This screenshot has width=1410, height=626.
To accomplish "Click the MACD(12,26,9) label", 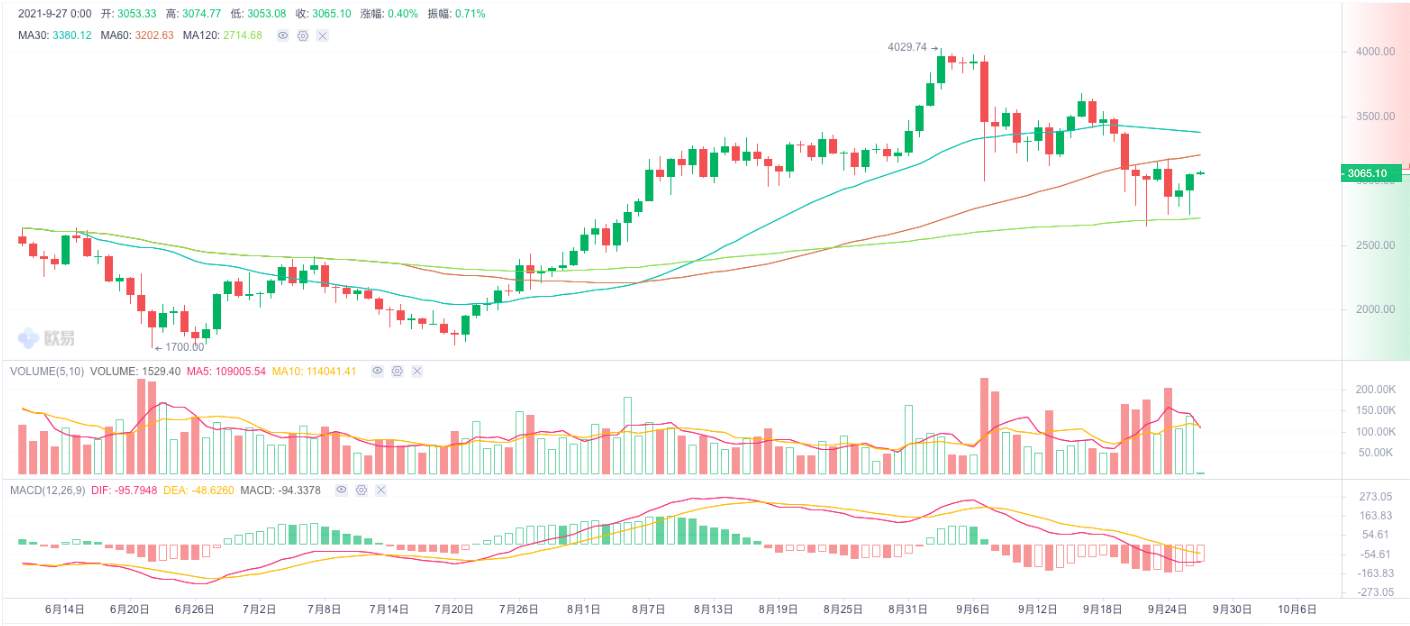I will click(x=47, y=490).
